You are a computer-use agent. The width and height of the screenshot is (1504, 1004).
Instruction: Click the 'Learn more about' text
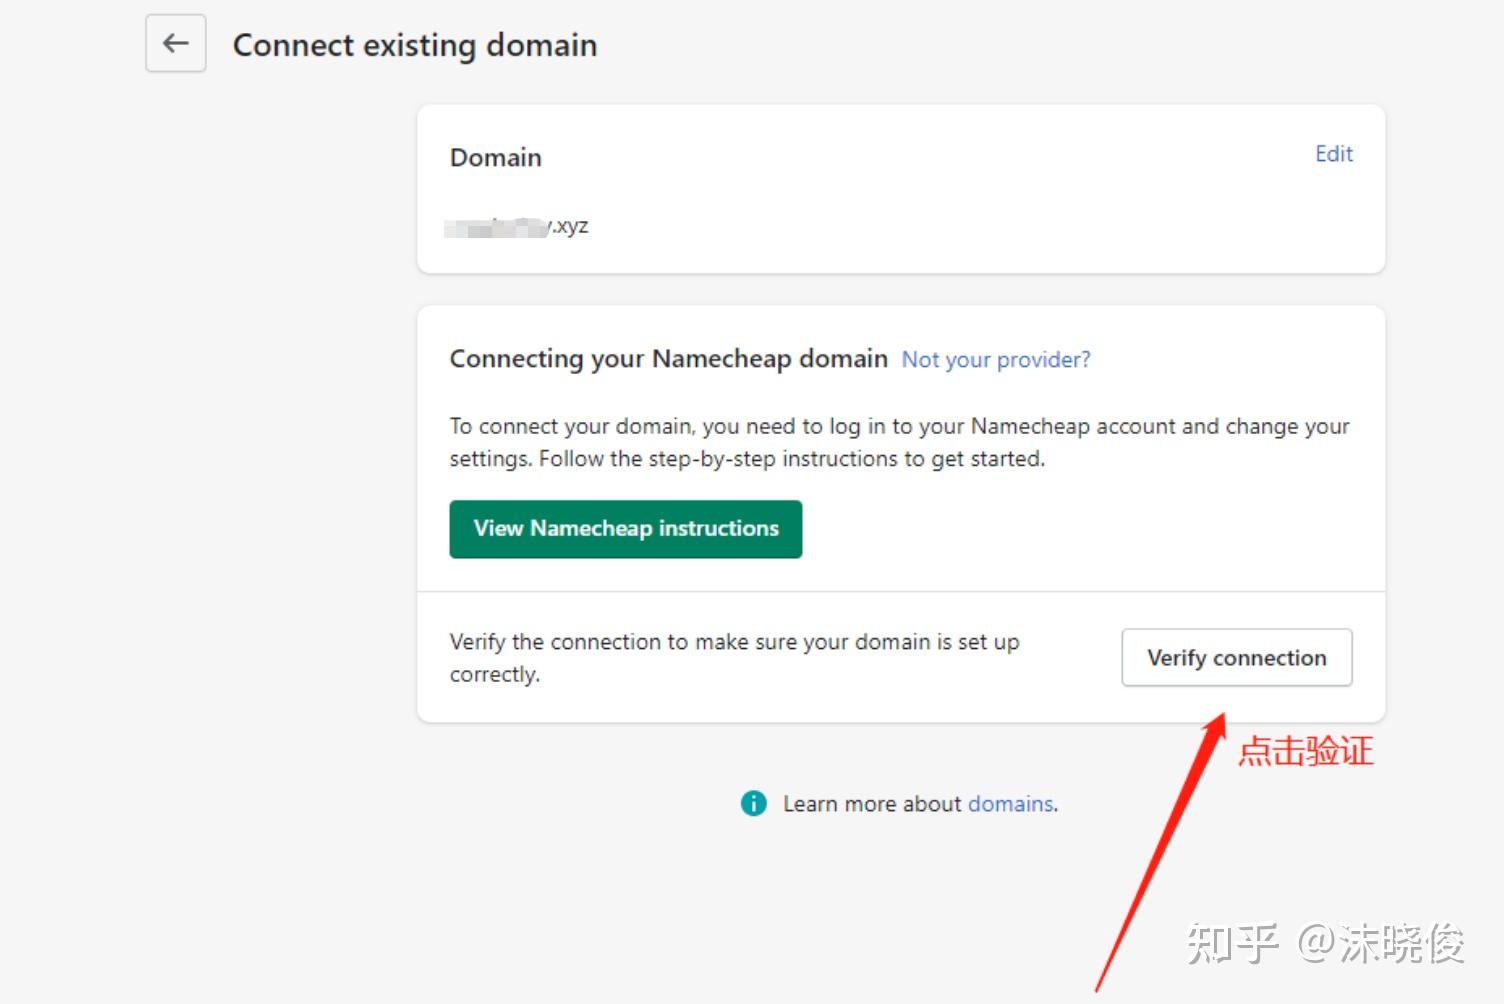click(872, 804)
